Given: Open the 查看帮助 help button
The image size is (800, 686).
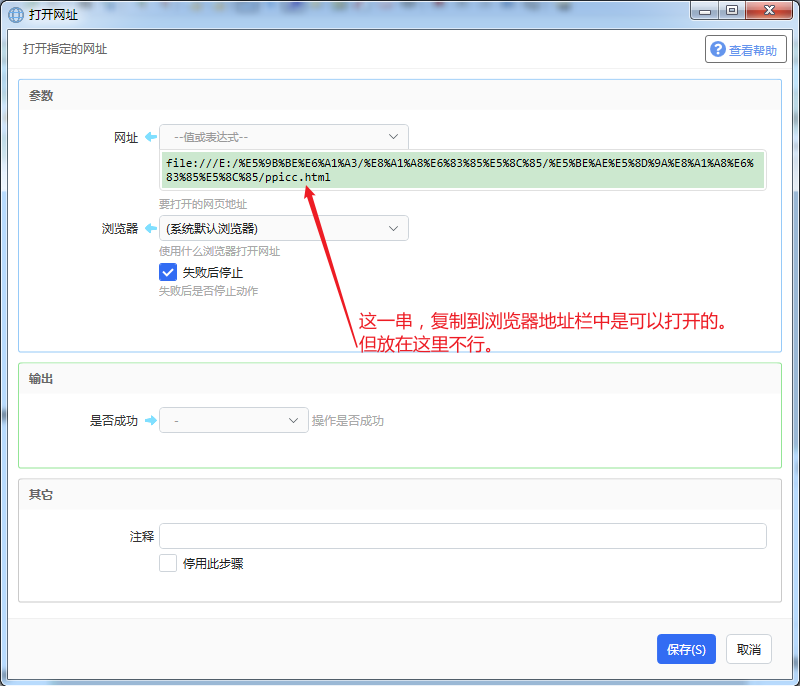Looking at the screenshot, I should click(x=745, y=49).
